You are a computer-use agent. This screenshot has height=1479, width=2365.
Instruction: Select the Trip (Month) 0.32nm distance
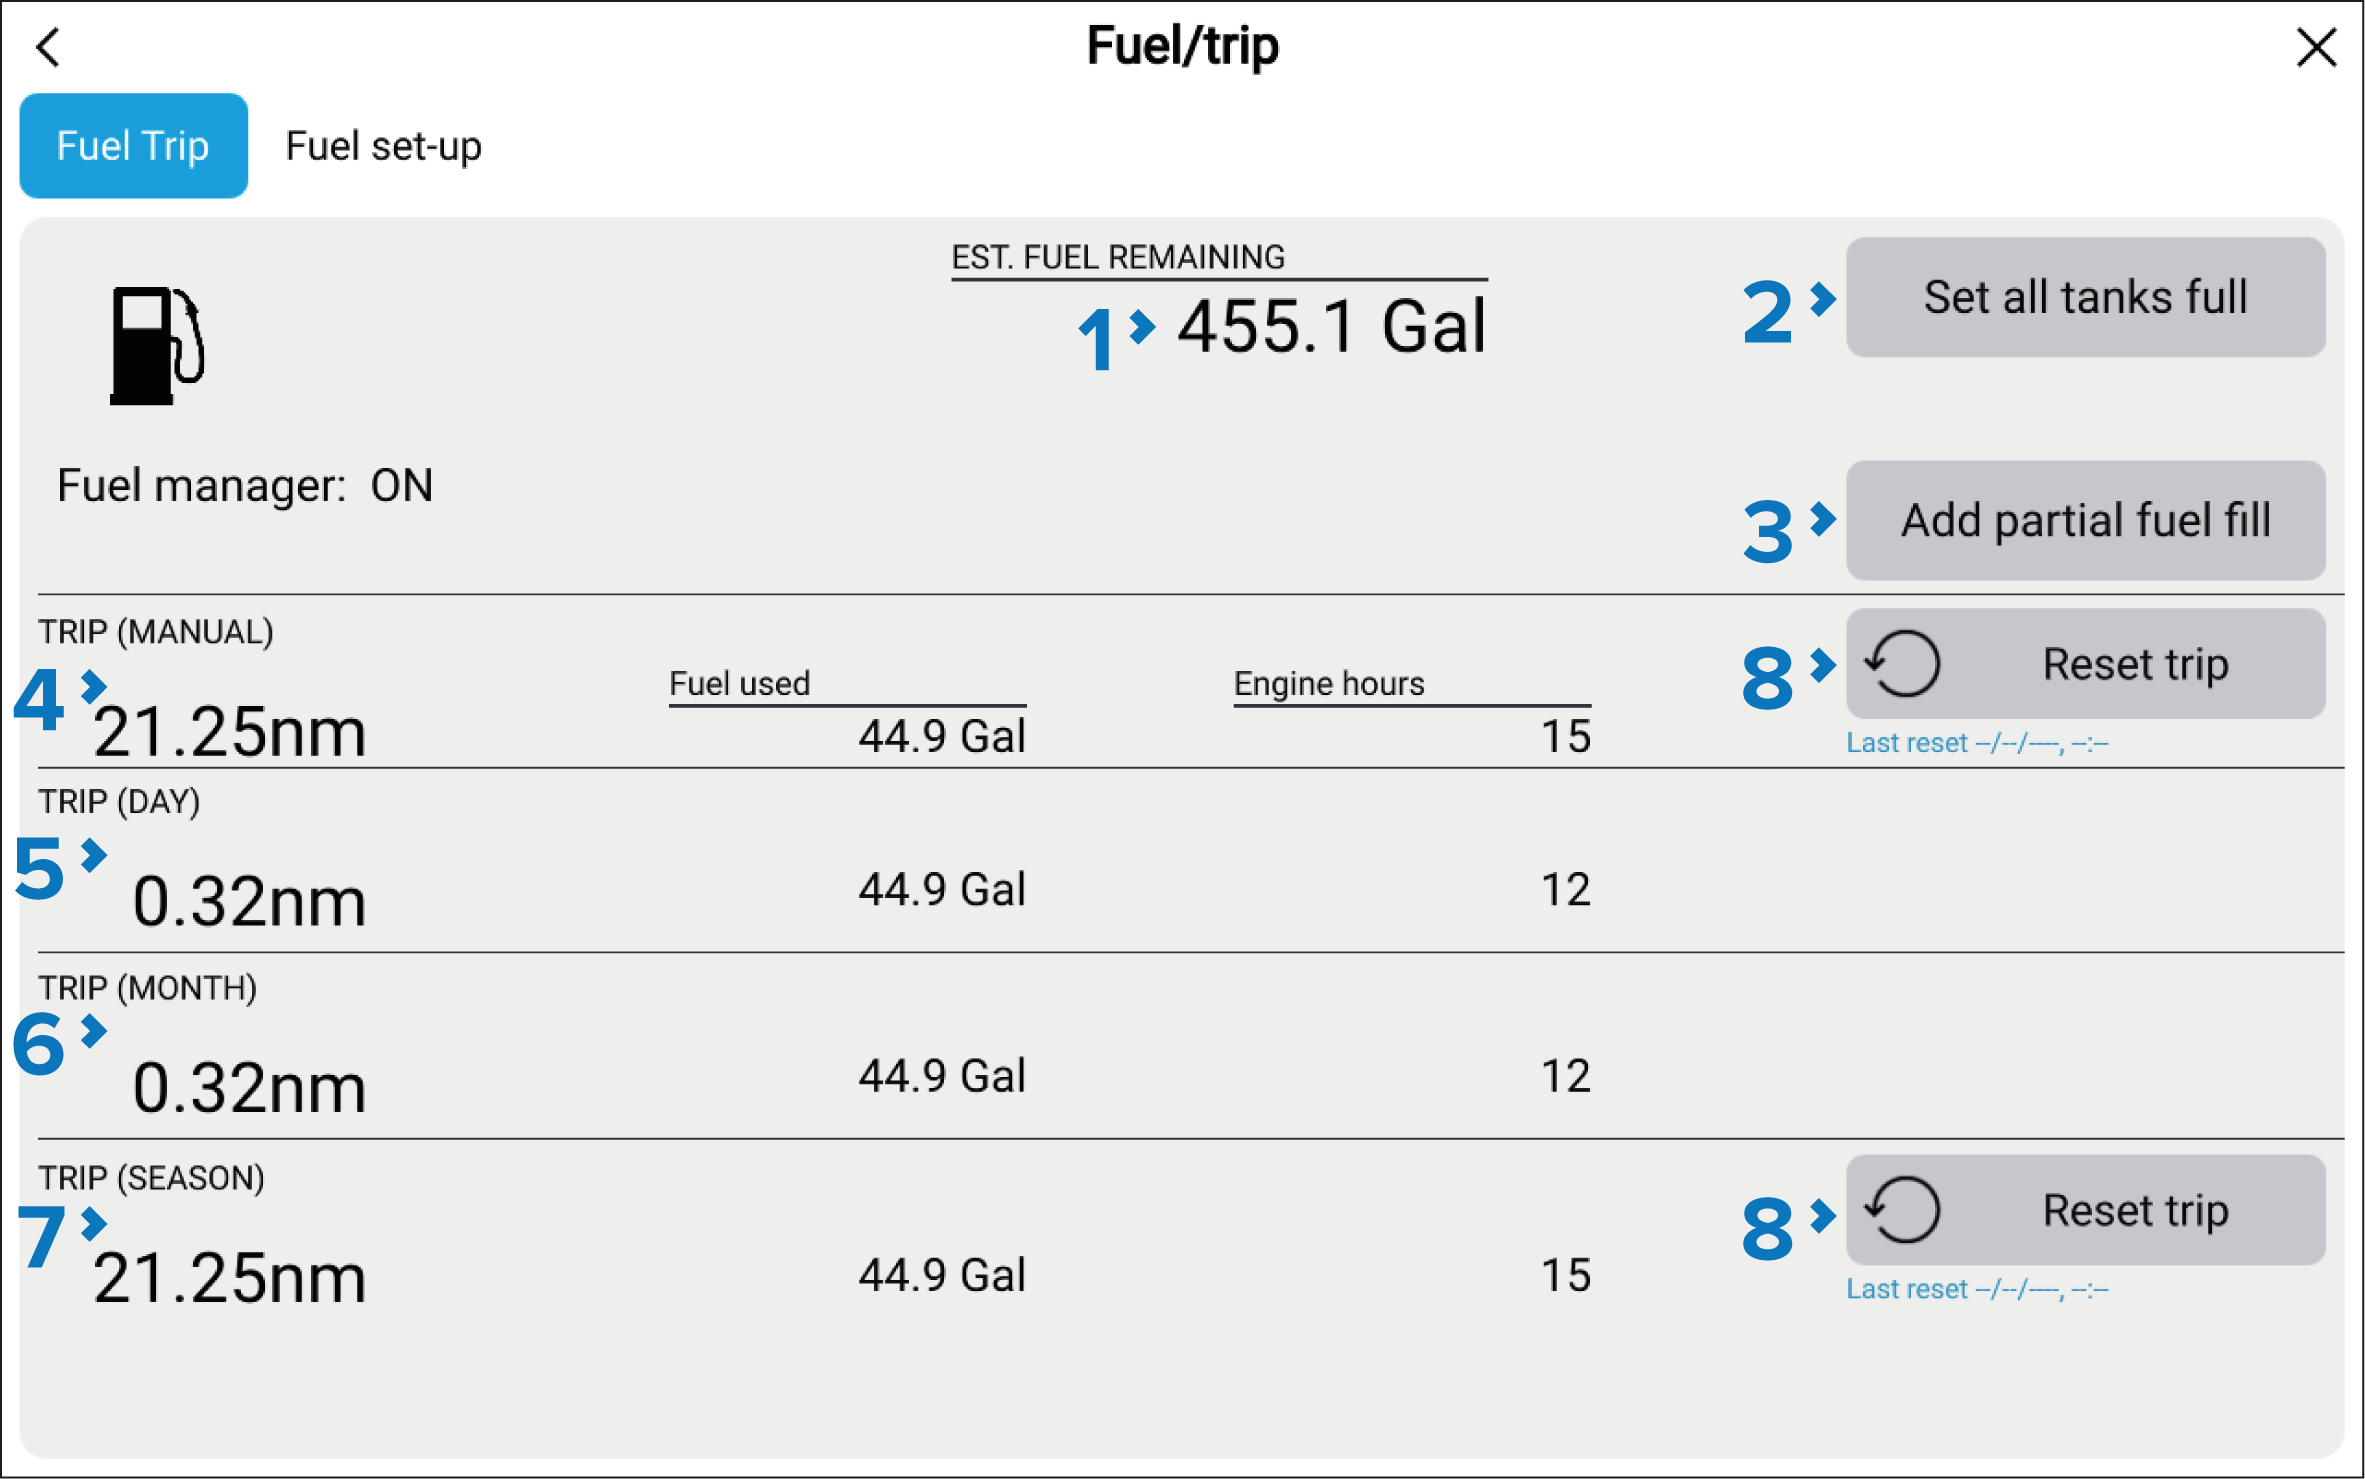[249, 1087]
